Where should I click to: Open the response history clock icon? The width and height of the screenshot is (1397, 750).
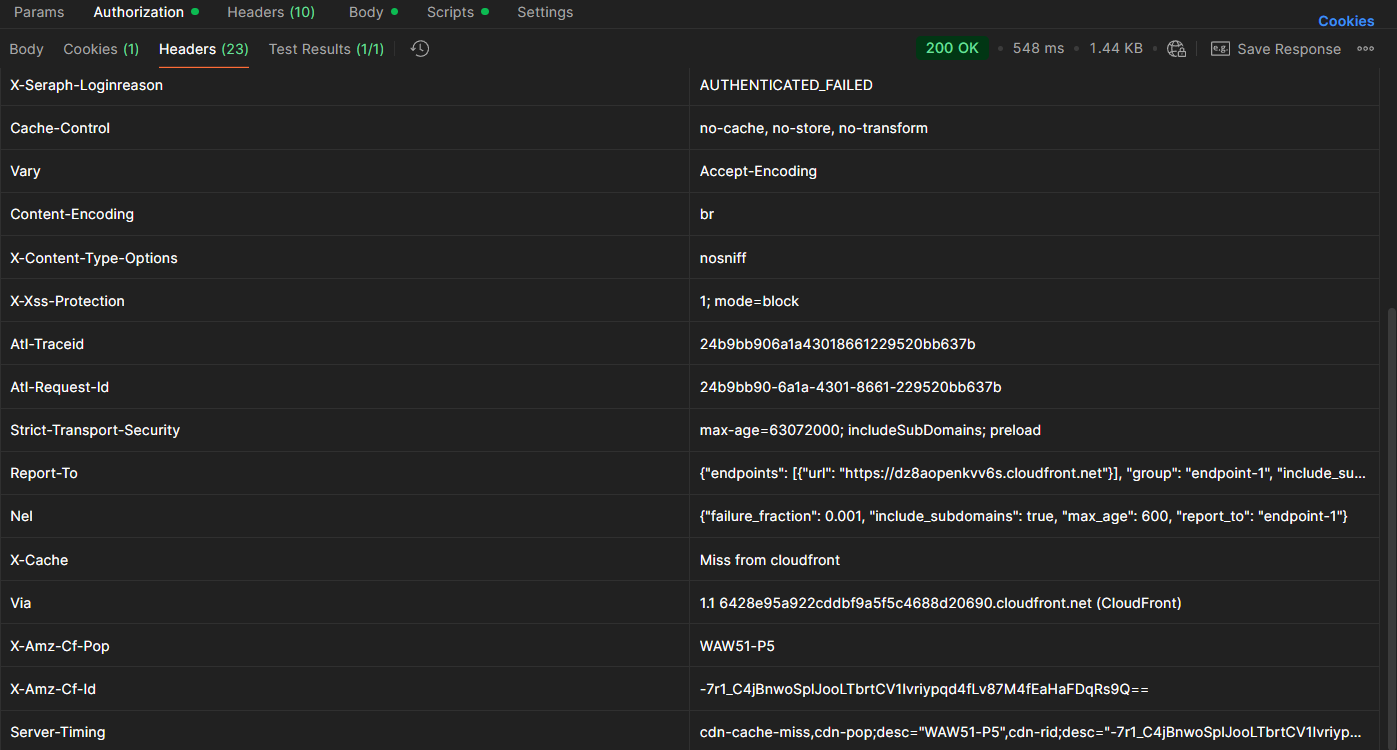(420, 49)
